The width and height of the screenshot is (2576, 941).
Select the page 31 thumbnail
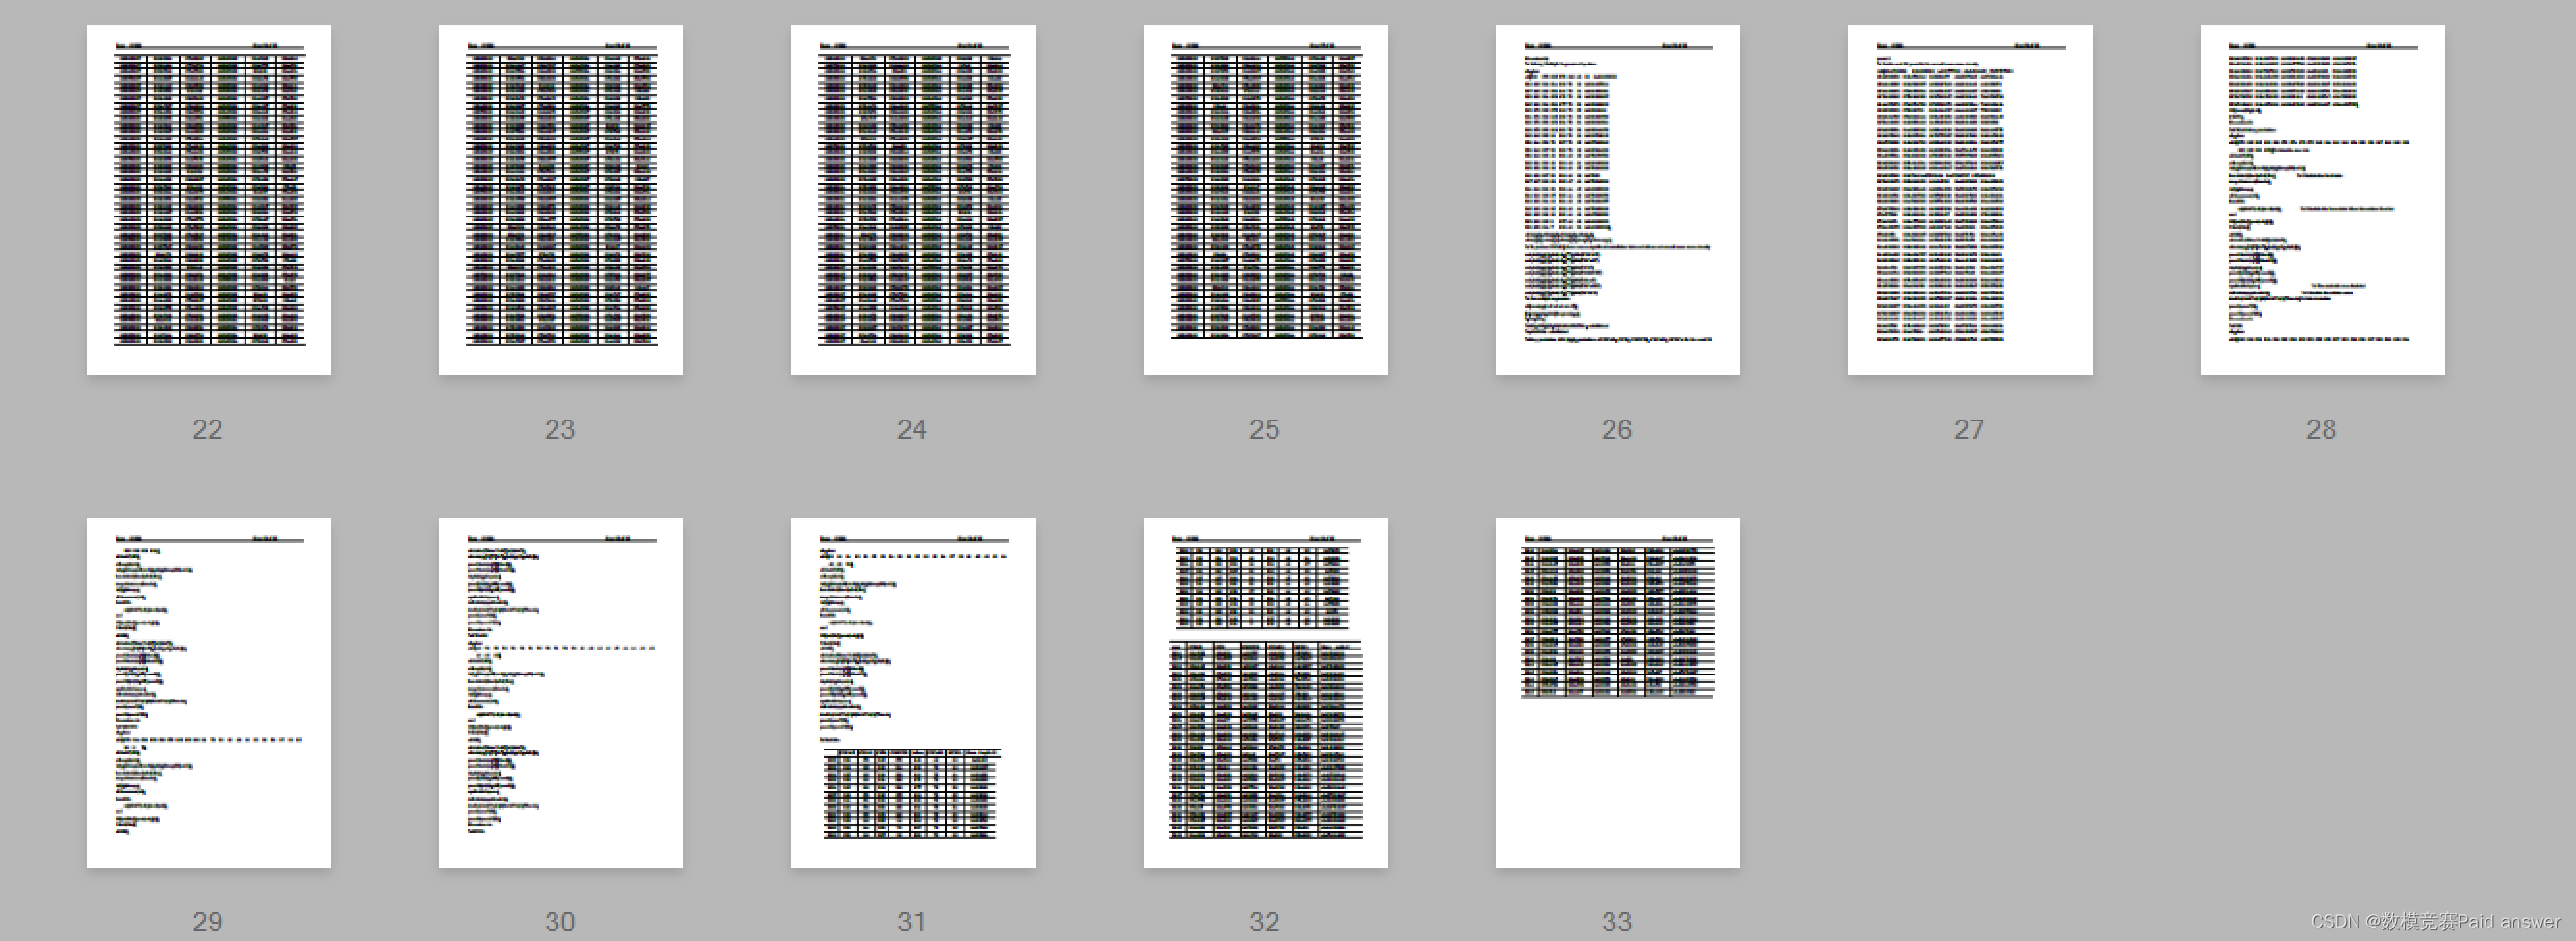pyautogui.click(x=913, y=692)
